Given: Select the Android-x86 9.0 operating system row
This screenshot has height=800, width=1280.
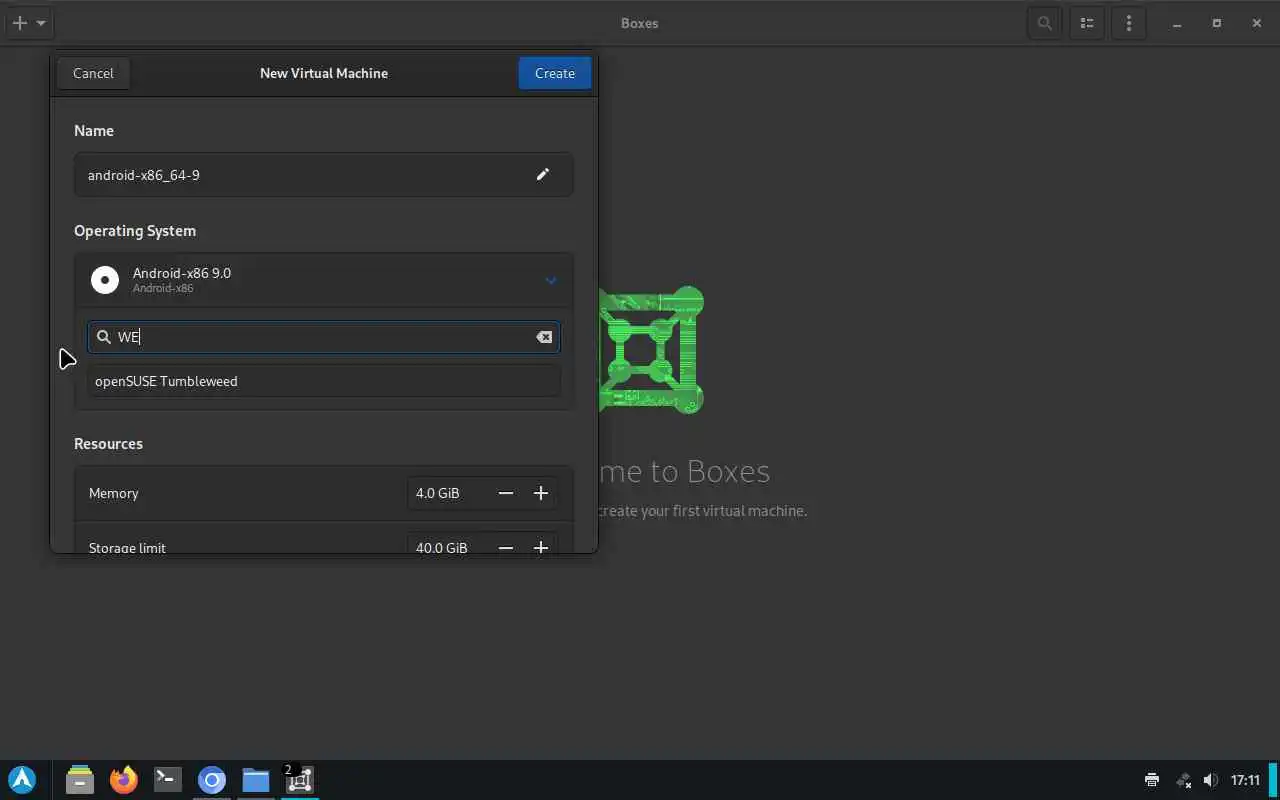Looking at the screenshot, I should [x=323, y=280].
